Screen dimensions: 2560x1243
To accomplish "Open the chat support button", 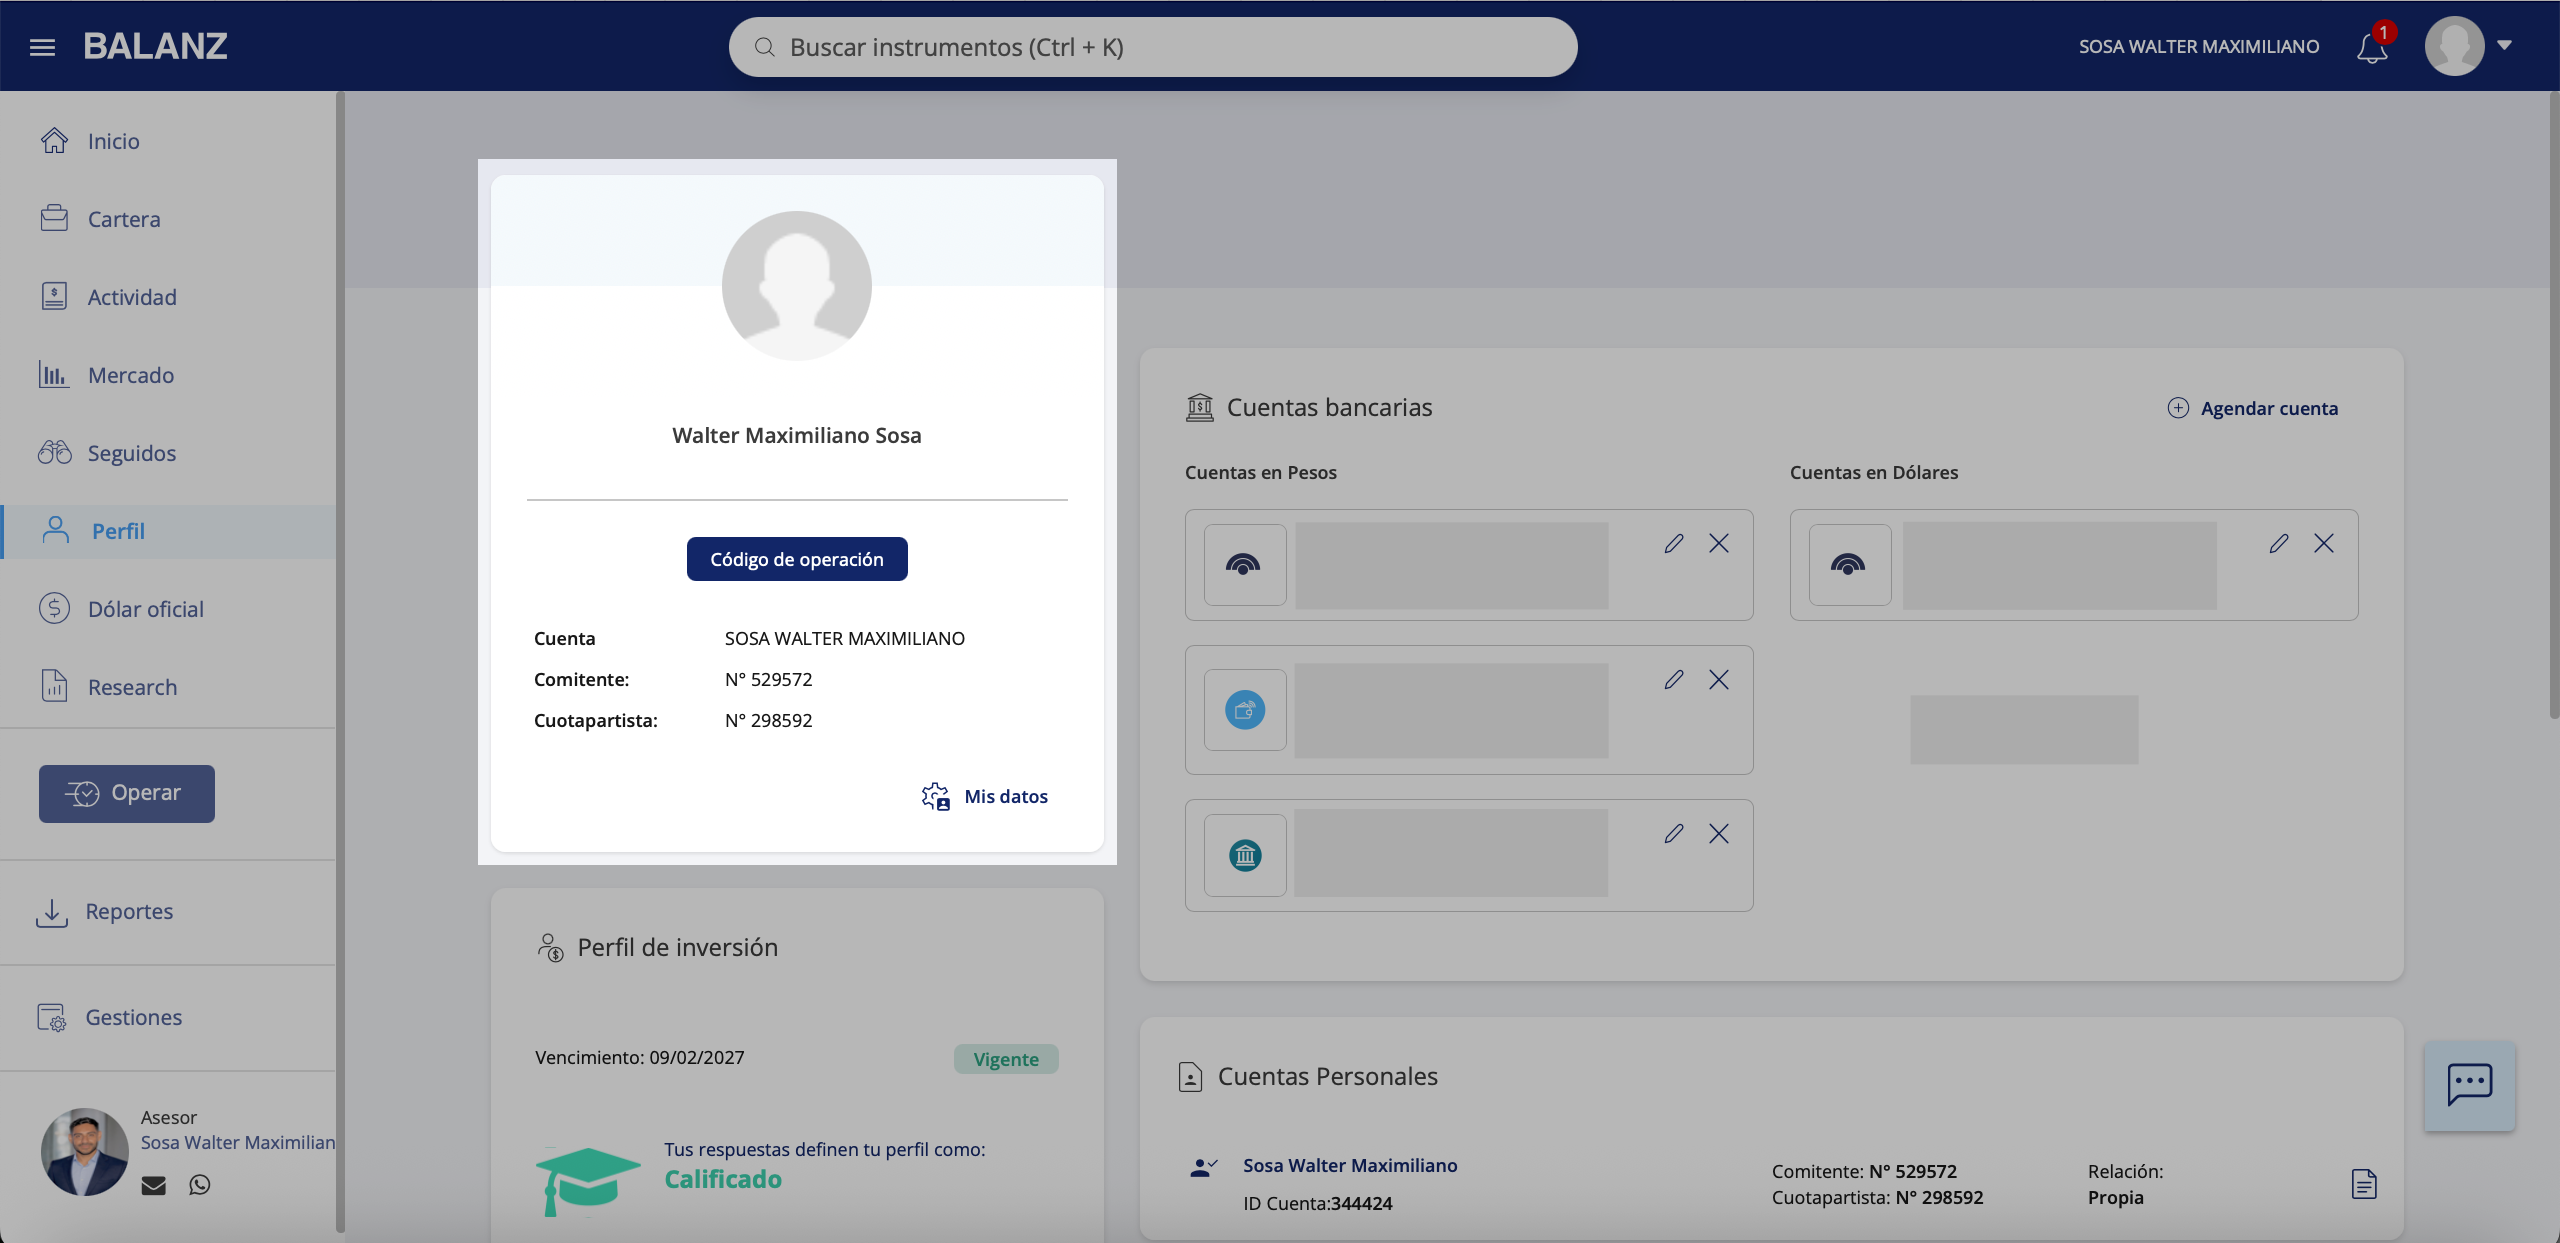I will pos(2470,1086).
